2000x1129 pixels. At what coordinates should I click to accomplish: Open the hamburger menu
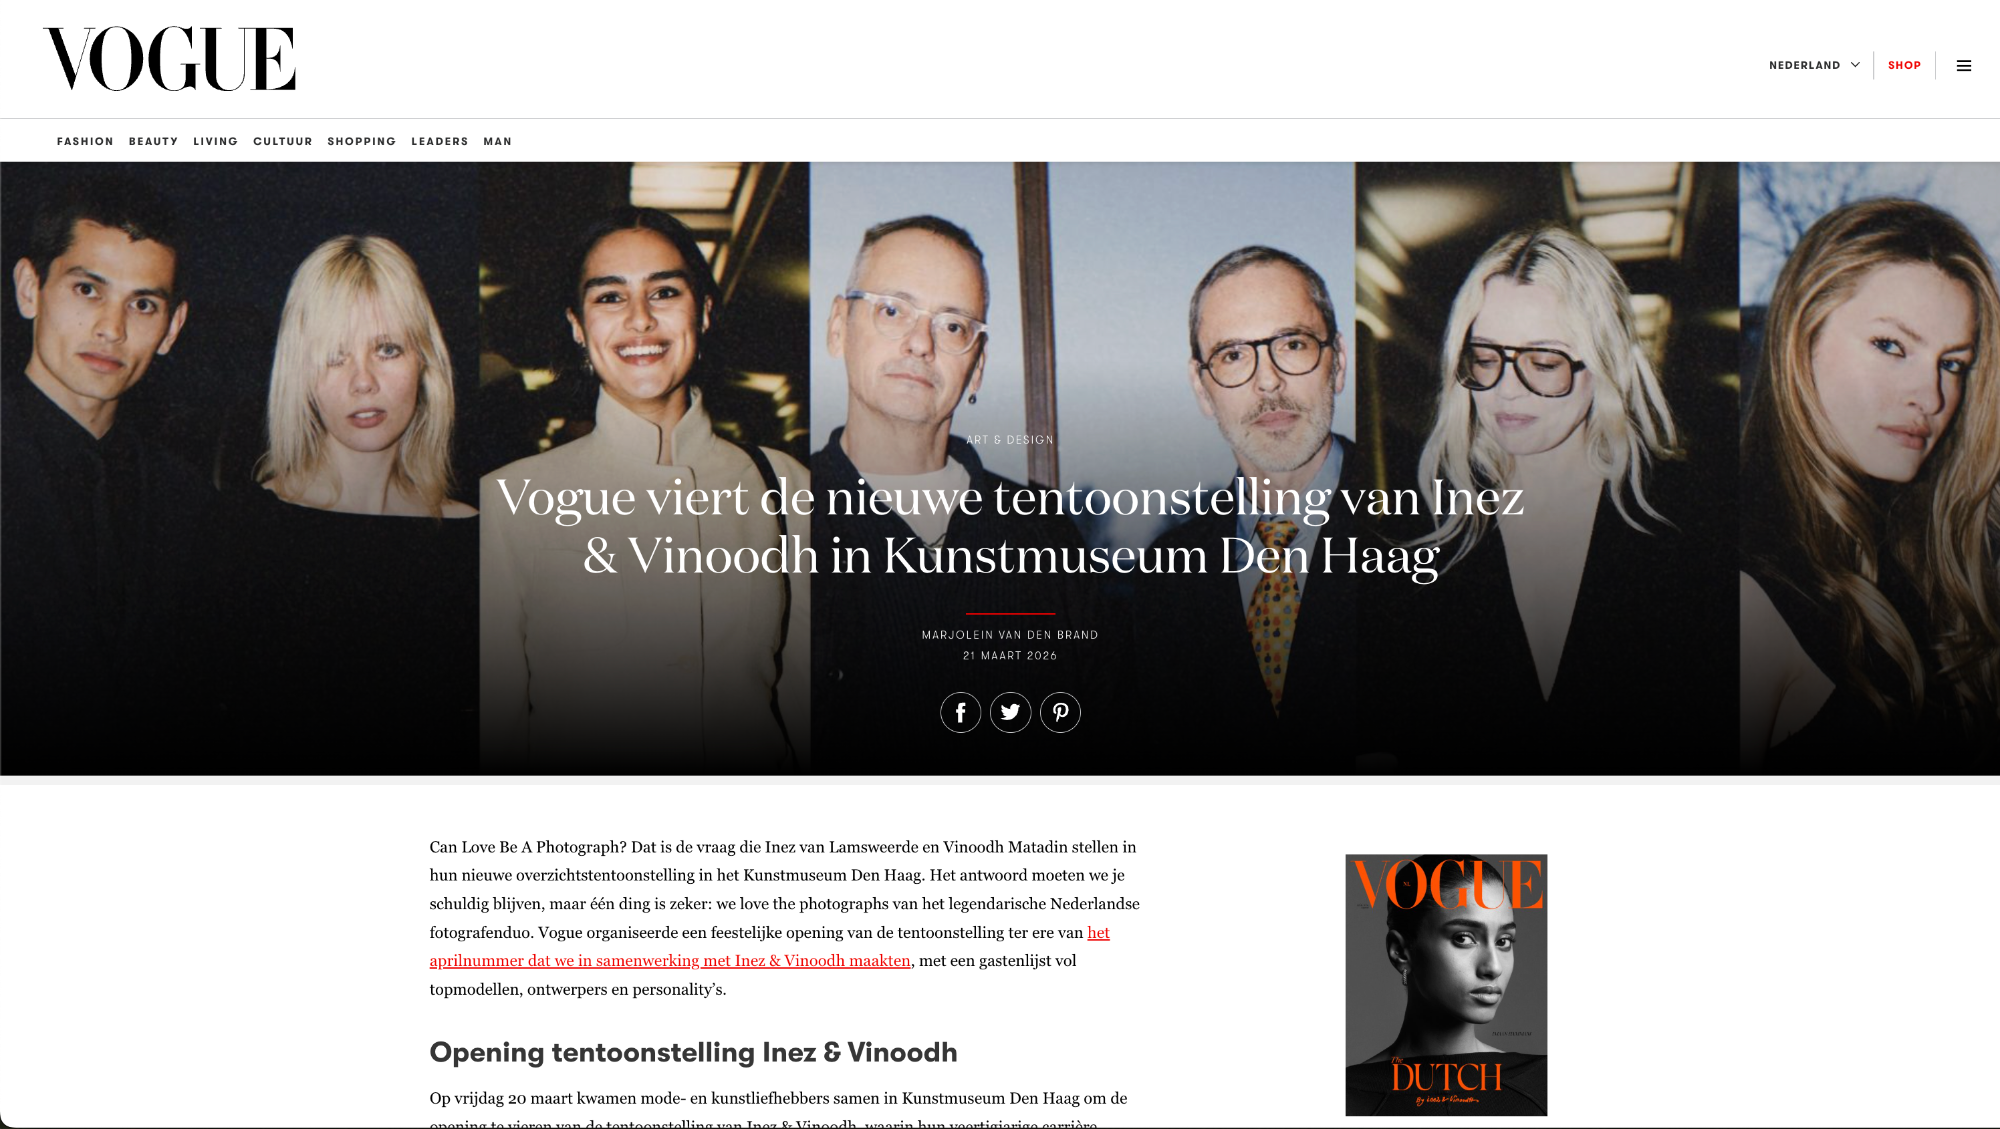(x=1964, y=66)
